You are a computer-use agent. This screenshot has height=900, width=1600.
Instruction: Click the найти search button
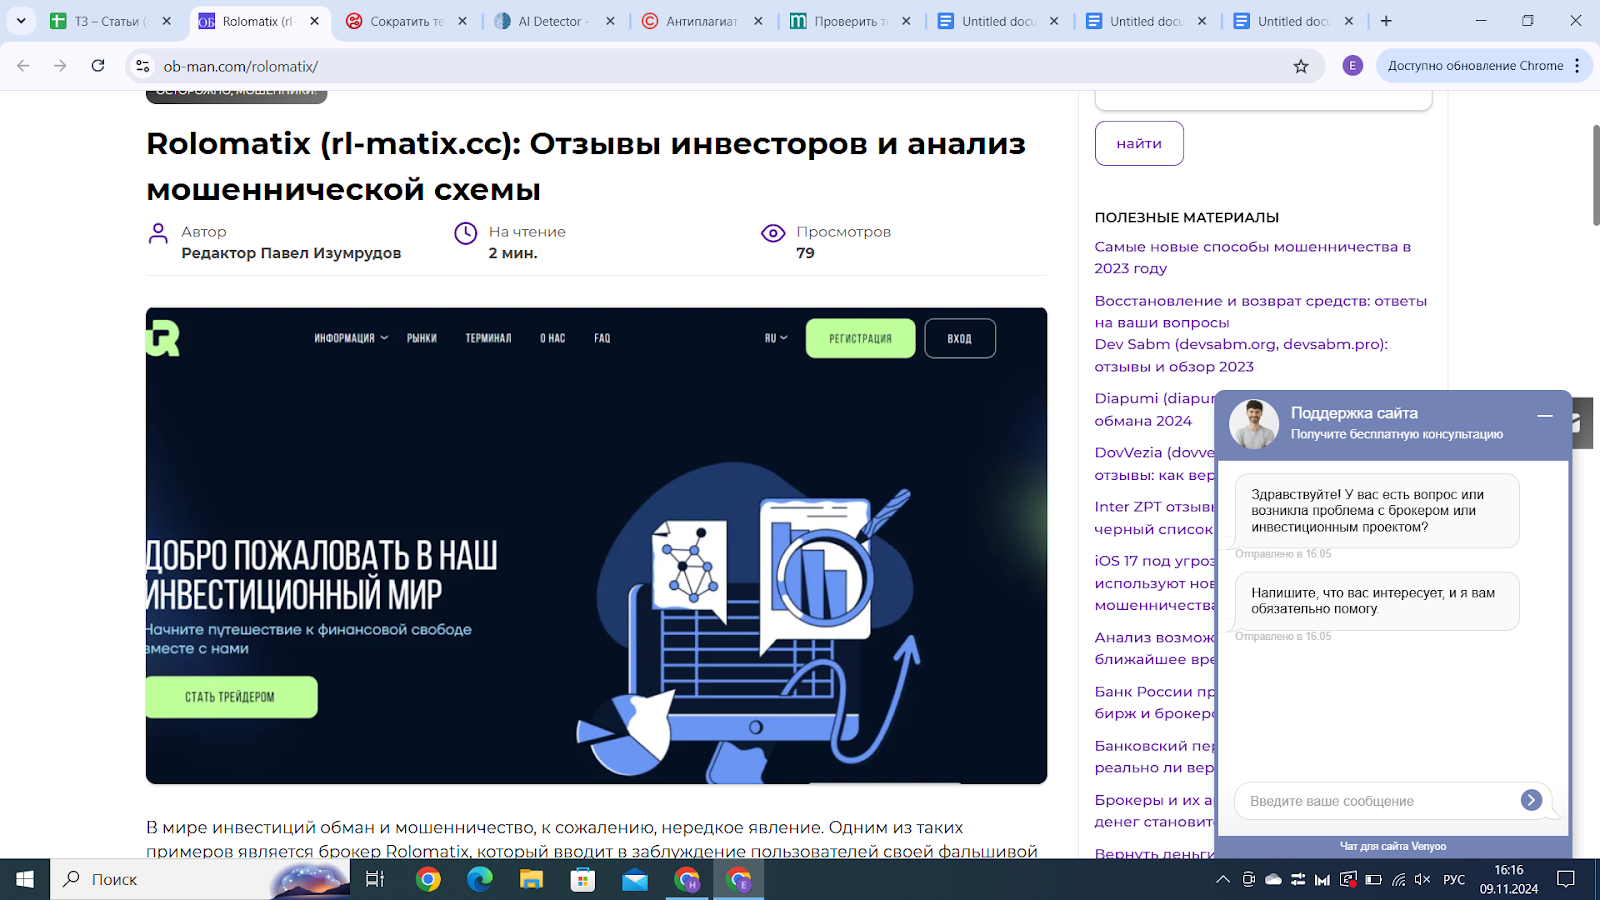pyautogui.click(x=1139, y=143)
